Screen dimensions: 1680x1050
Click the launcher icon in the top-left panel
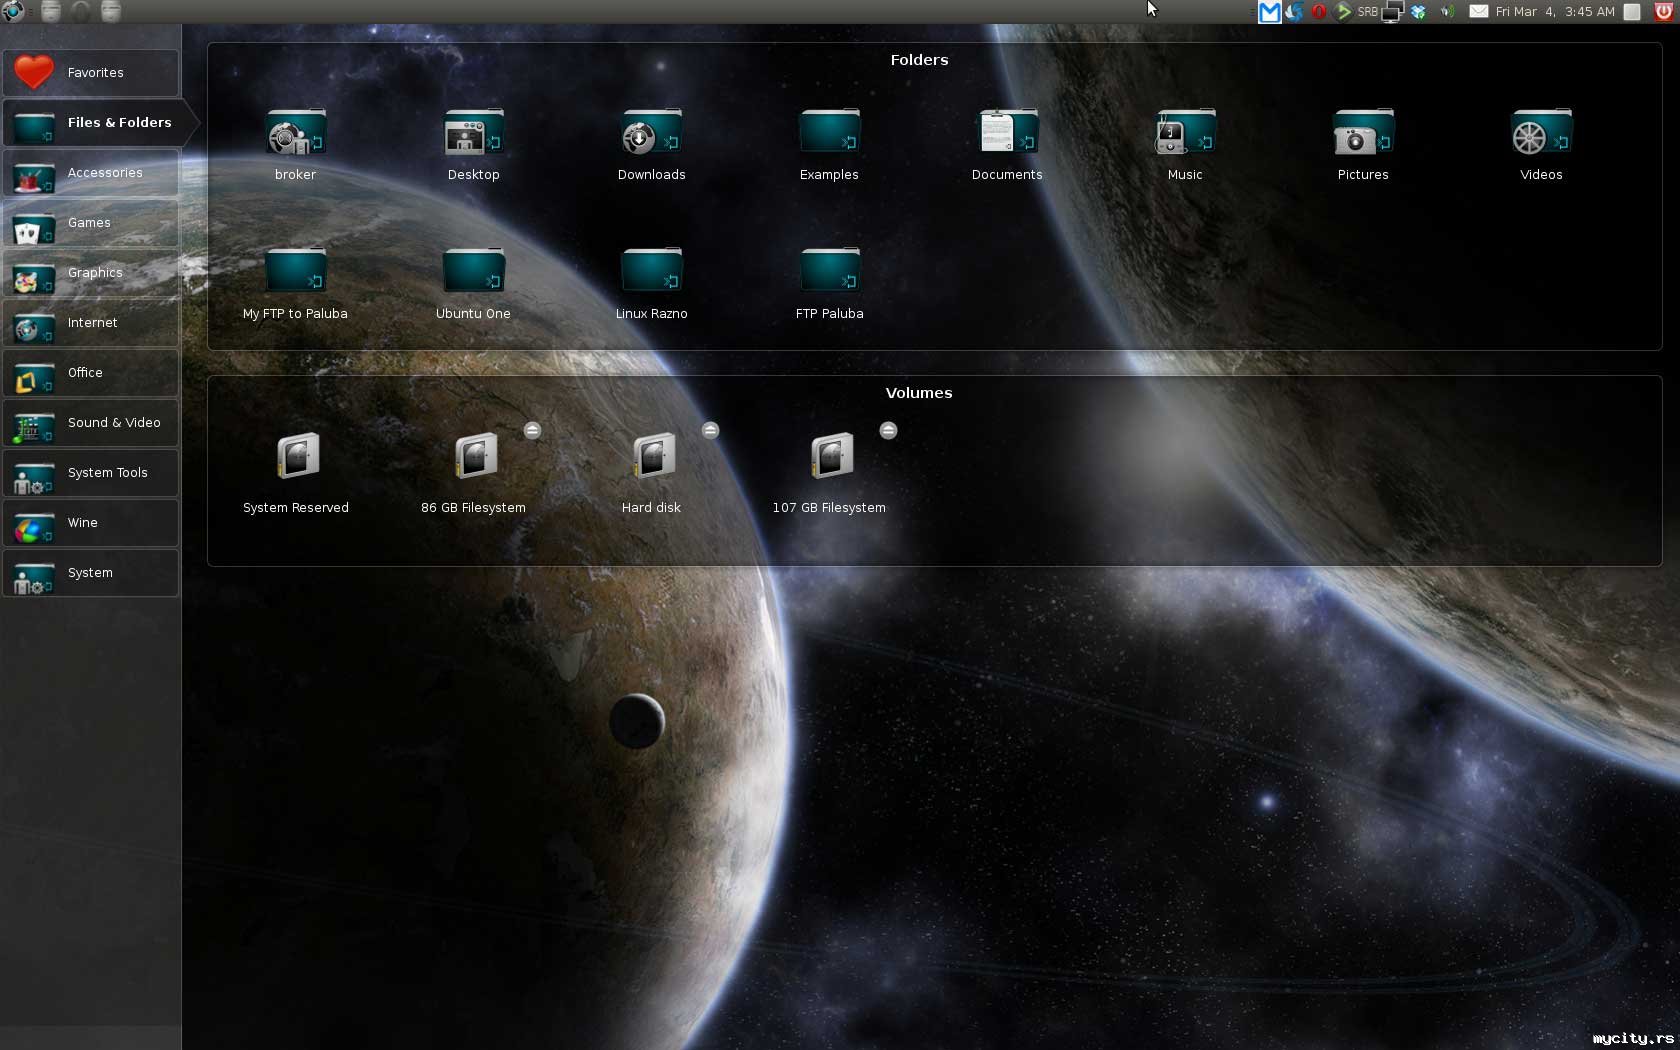point(13,11)
